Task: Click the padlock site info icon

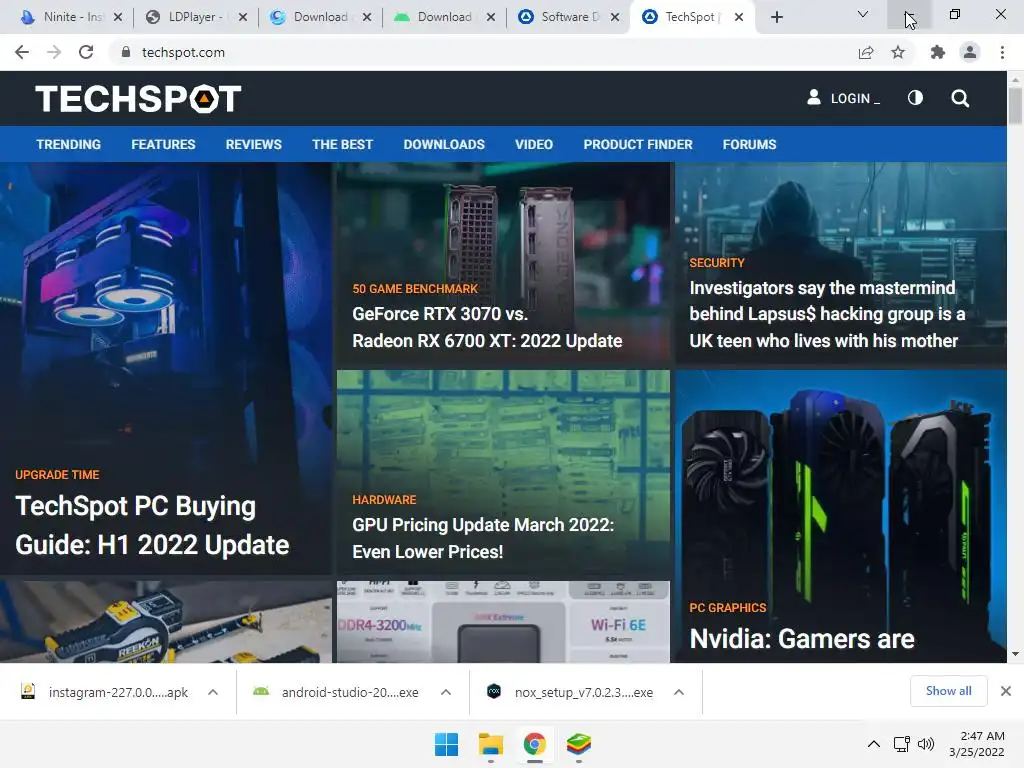Action: (125, 52)
